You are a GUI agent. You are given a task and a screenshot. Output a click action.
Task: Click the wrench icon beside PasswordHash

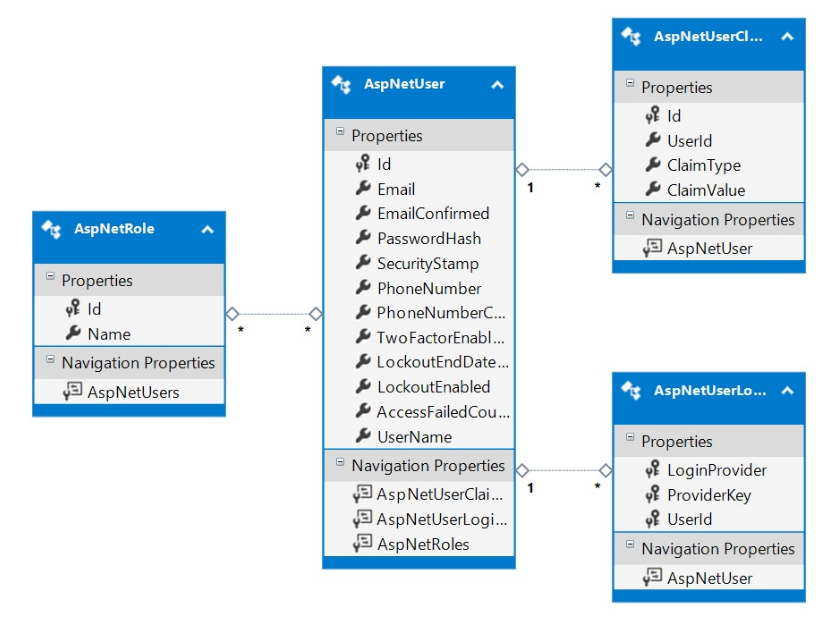[x=363, y=237]
